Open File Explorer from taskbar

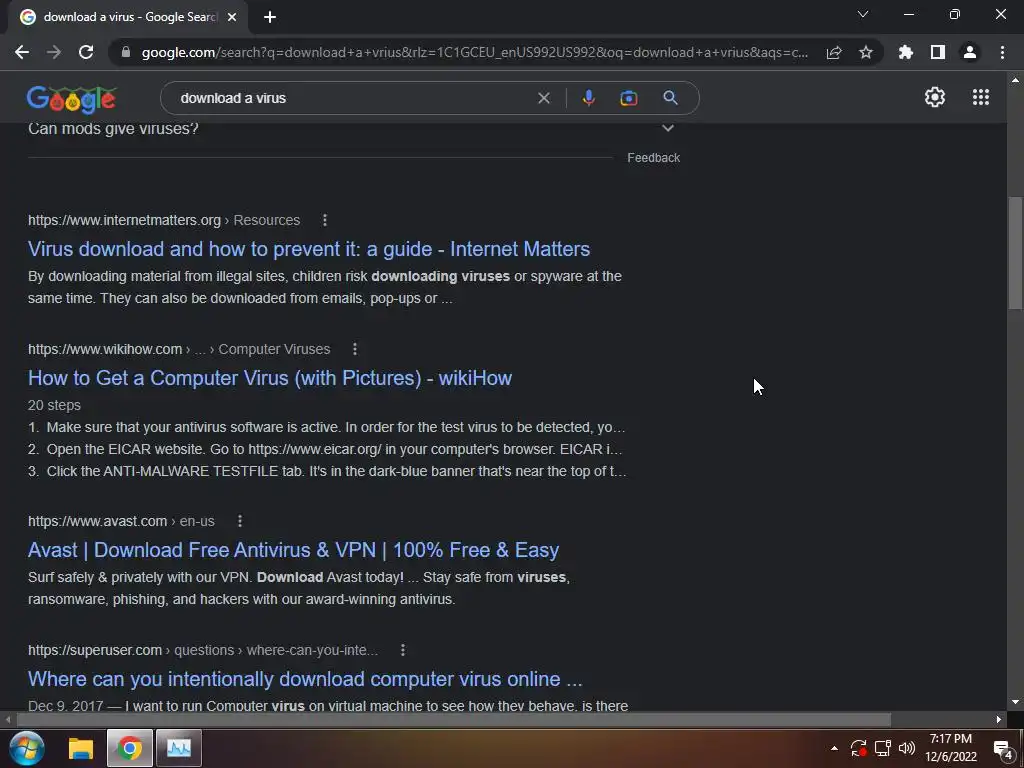coord(81,748)
